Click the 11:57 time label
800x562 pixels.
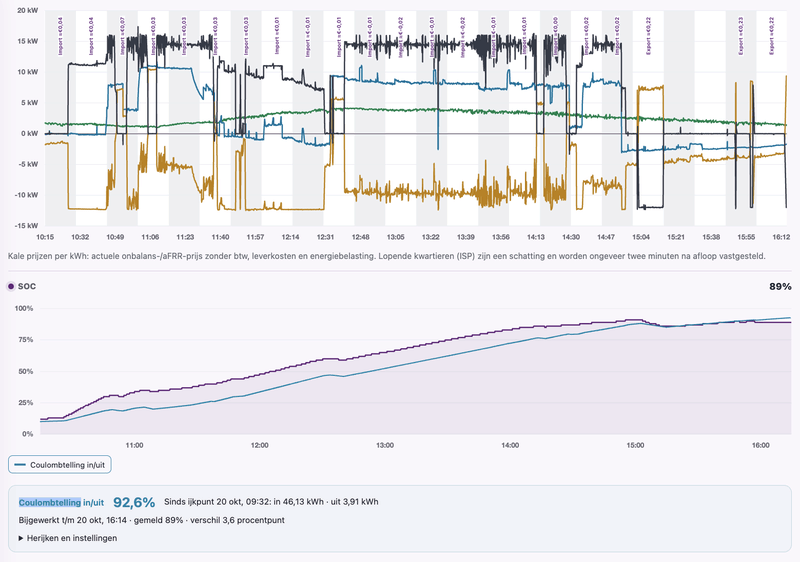point(255,237)
